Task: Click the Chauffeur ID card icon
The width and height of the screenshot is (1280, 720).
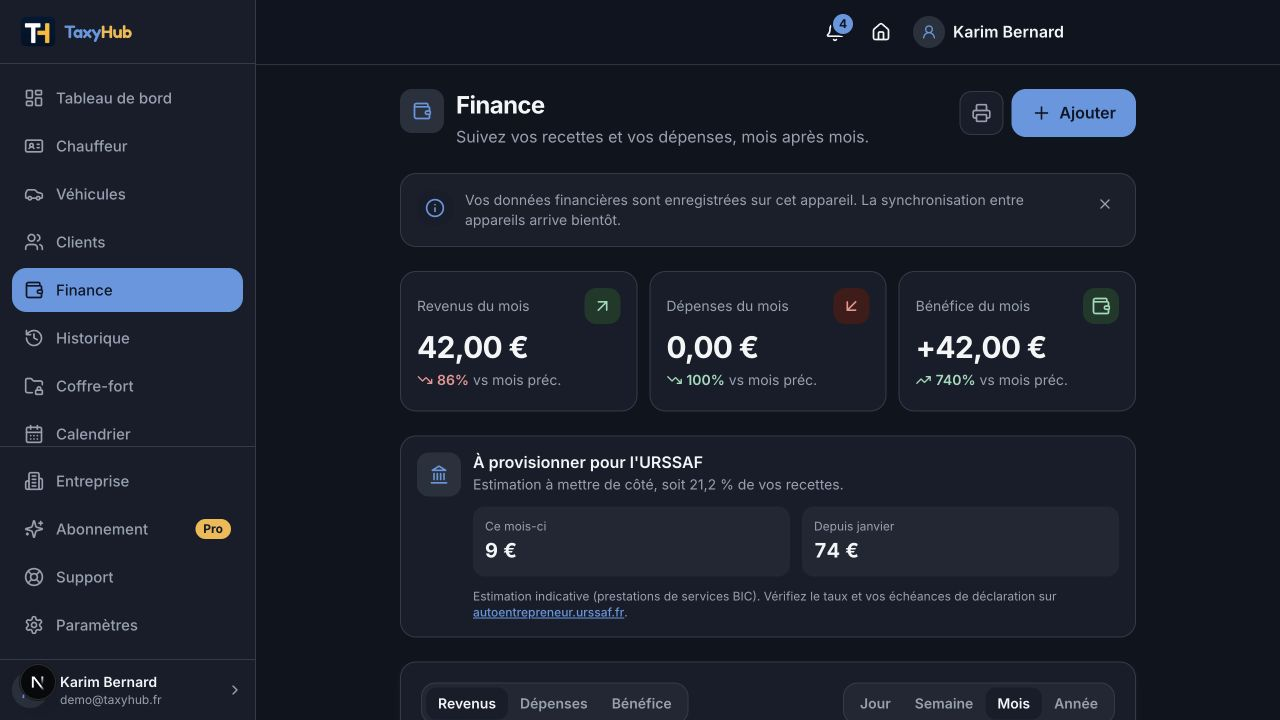Action: 34,146
